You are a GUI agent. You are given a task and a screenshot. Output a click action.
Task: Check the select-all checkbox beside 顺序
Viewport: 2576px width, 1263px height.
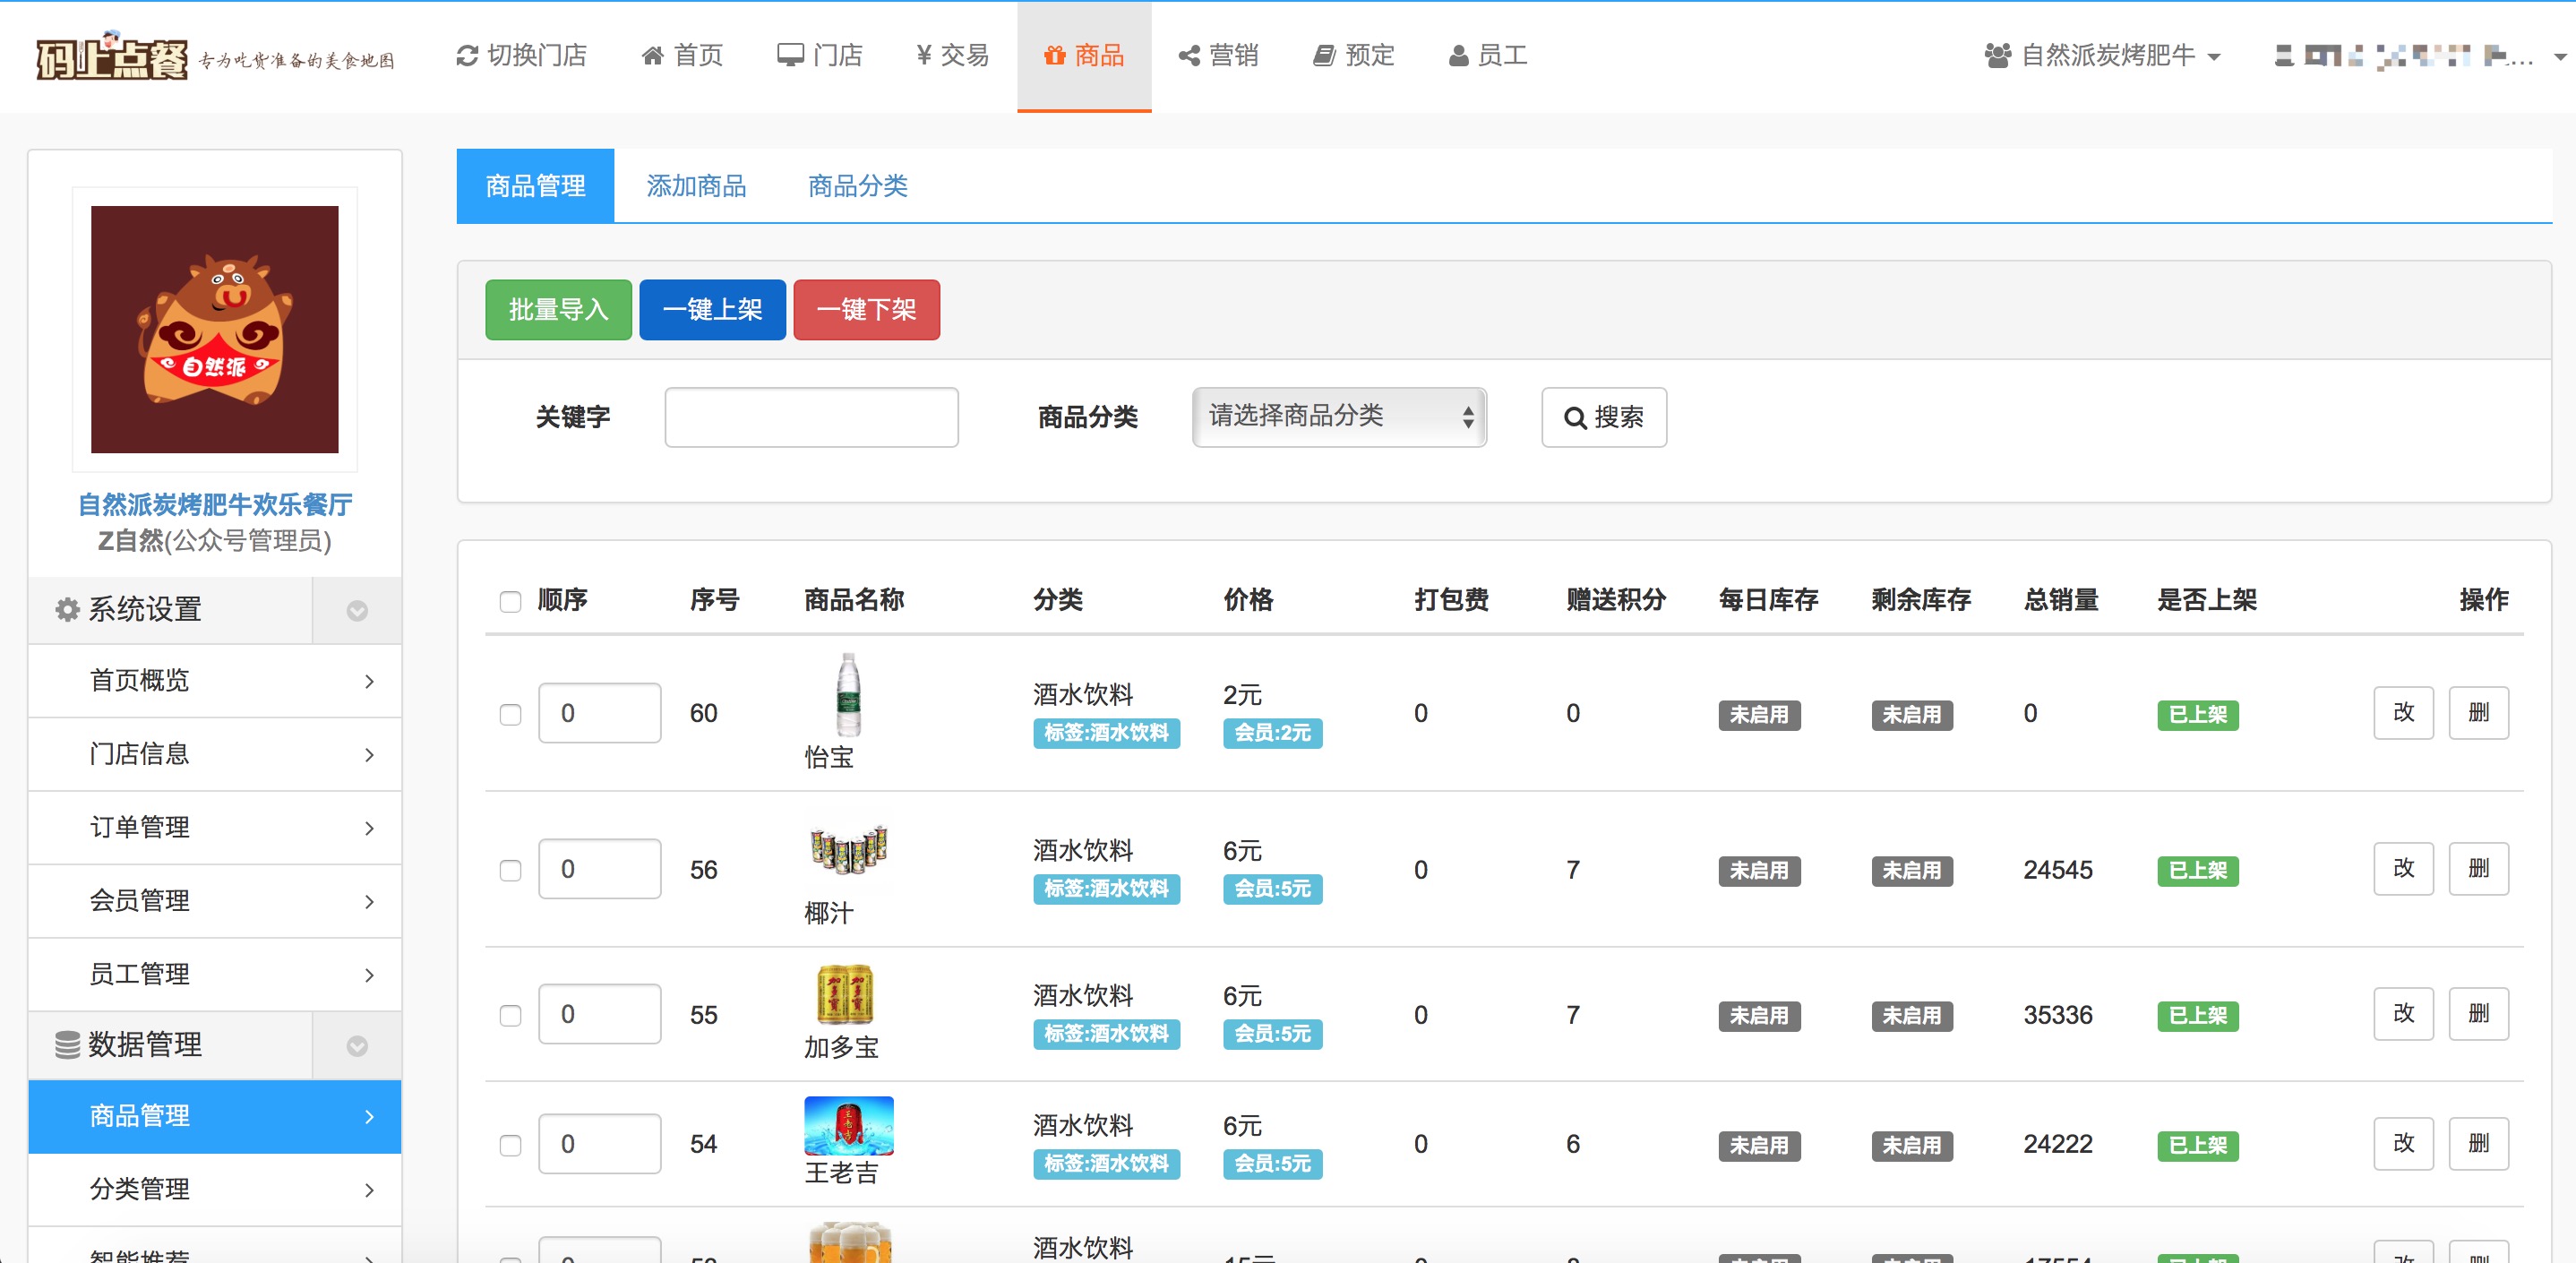tap(510, 601)
